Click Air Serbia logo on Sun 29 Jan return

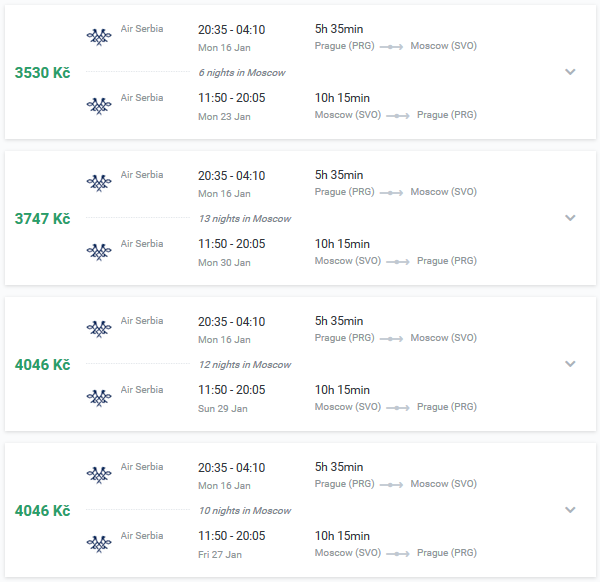[99, 398]
